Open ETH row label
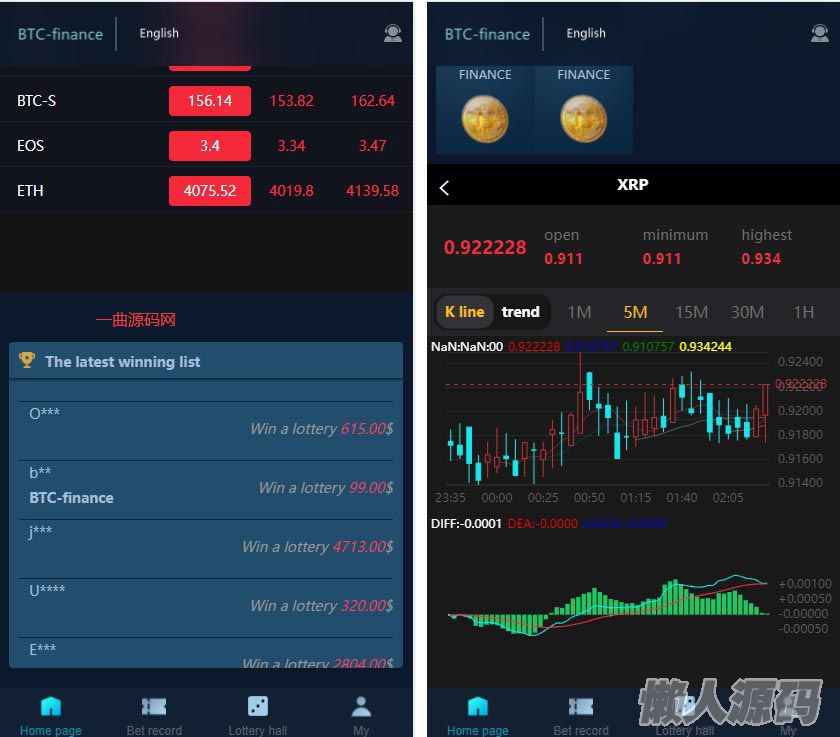The width and height of the screenshot is (840, 737). pos(30,191)
